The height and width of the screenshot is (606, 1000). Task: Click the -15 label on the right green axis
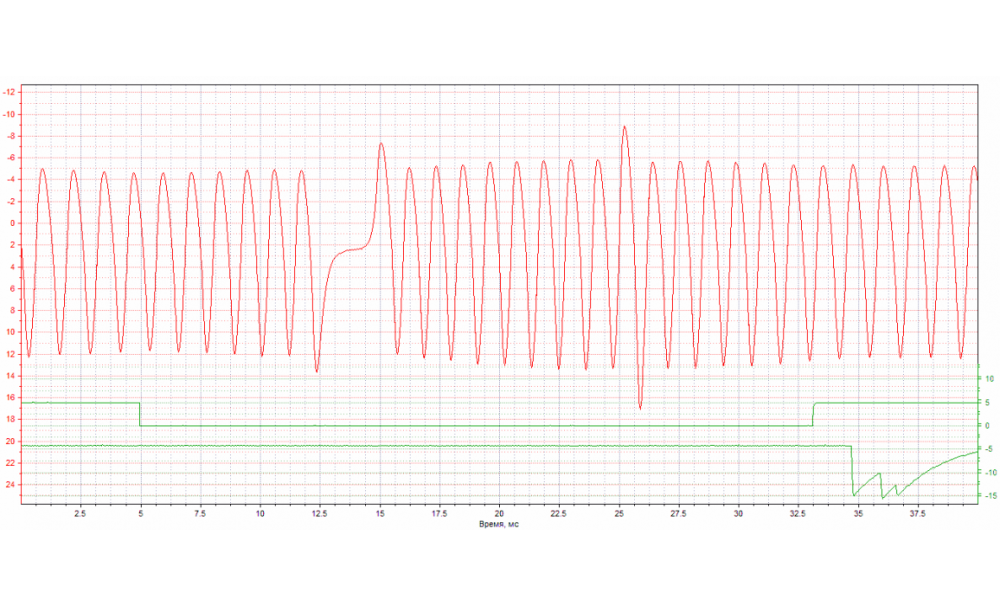coord(986,495)
